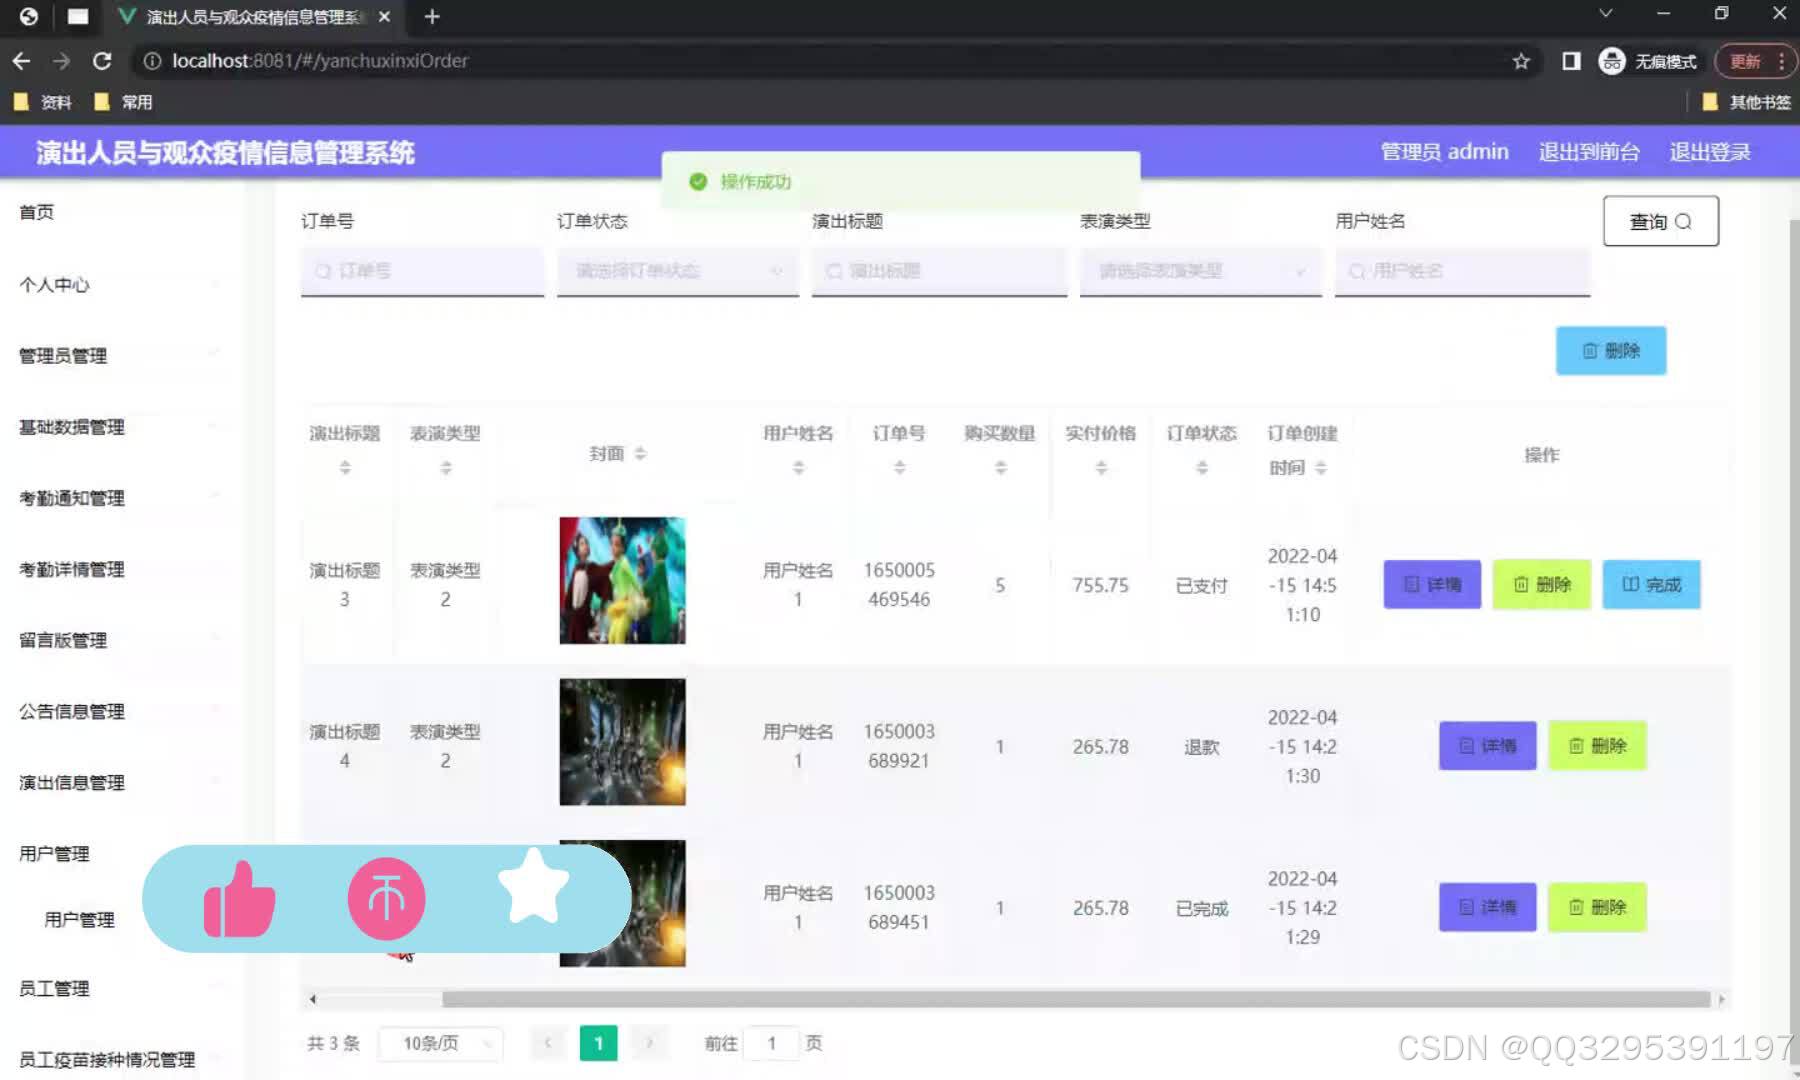Sort table by 订单状态 column
1800x1080 pixels.
1202,467
